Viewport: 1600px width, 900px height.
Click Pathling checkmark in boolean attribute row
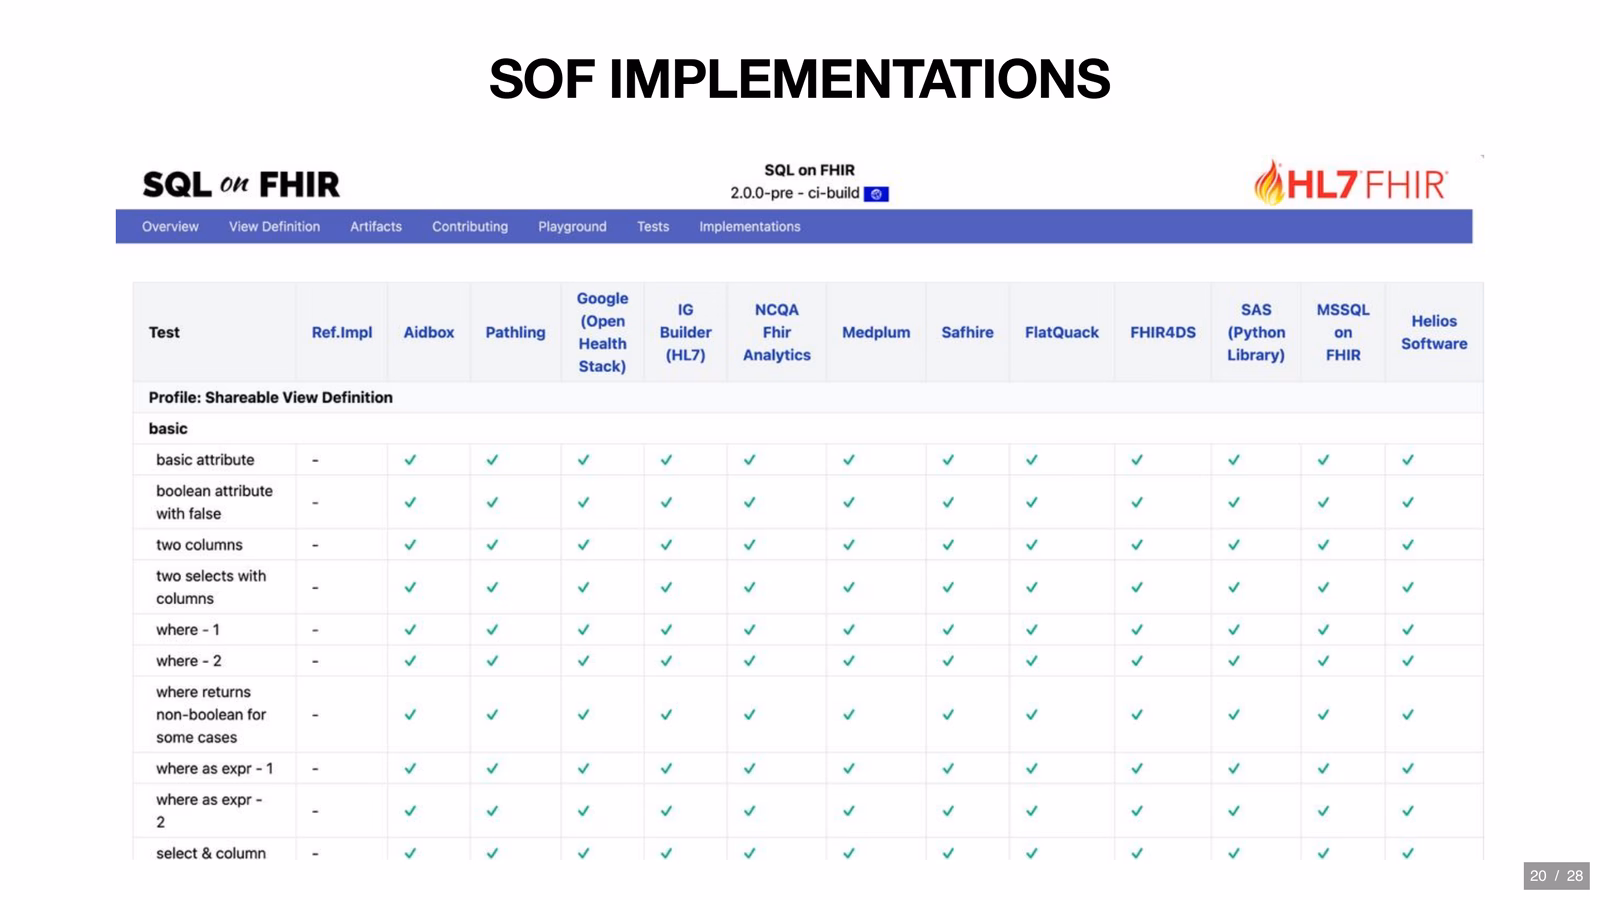click(492, 502)
